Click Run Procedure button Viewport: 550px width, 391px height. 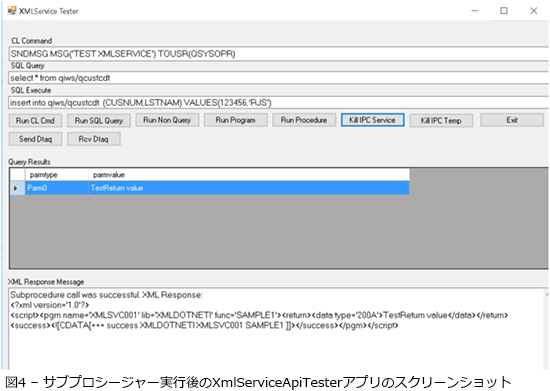coord(304,120)
